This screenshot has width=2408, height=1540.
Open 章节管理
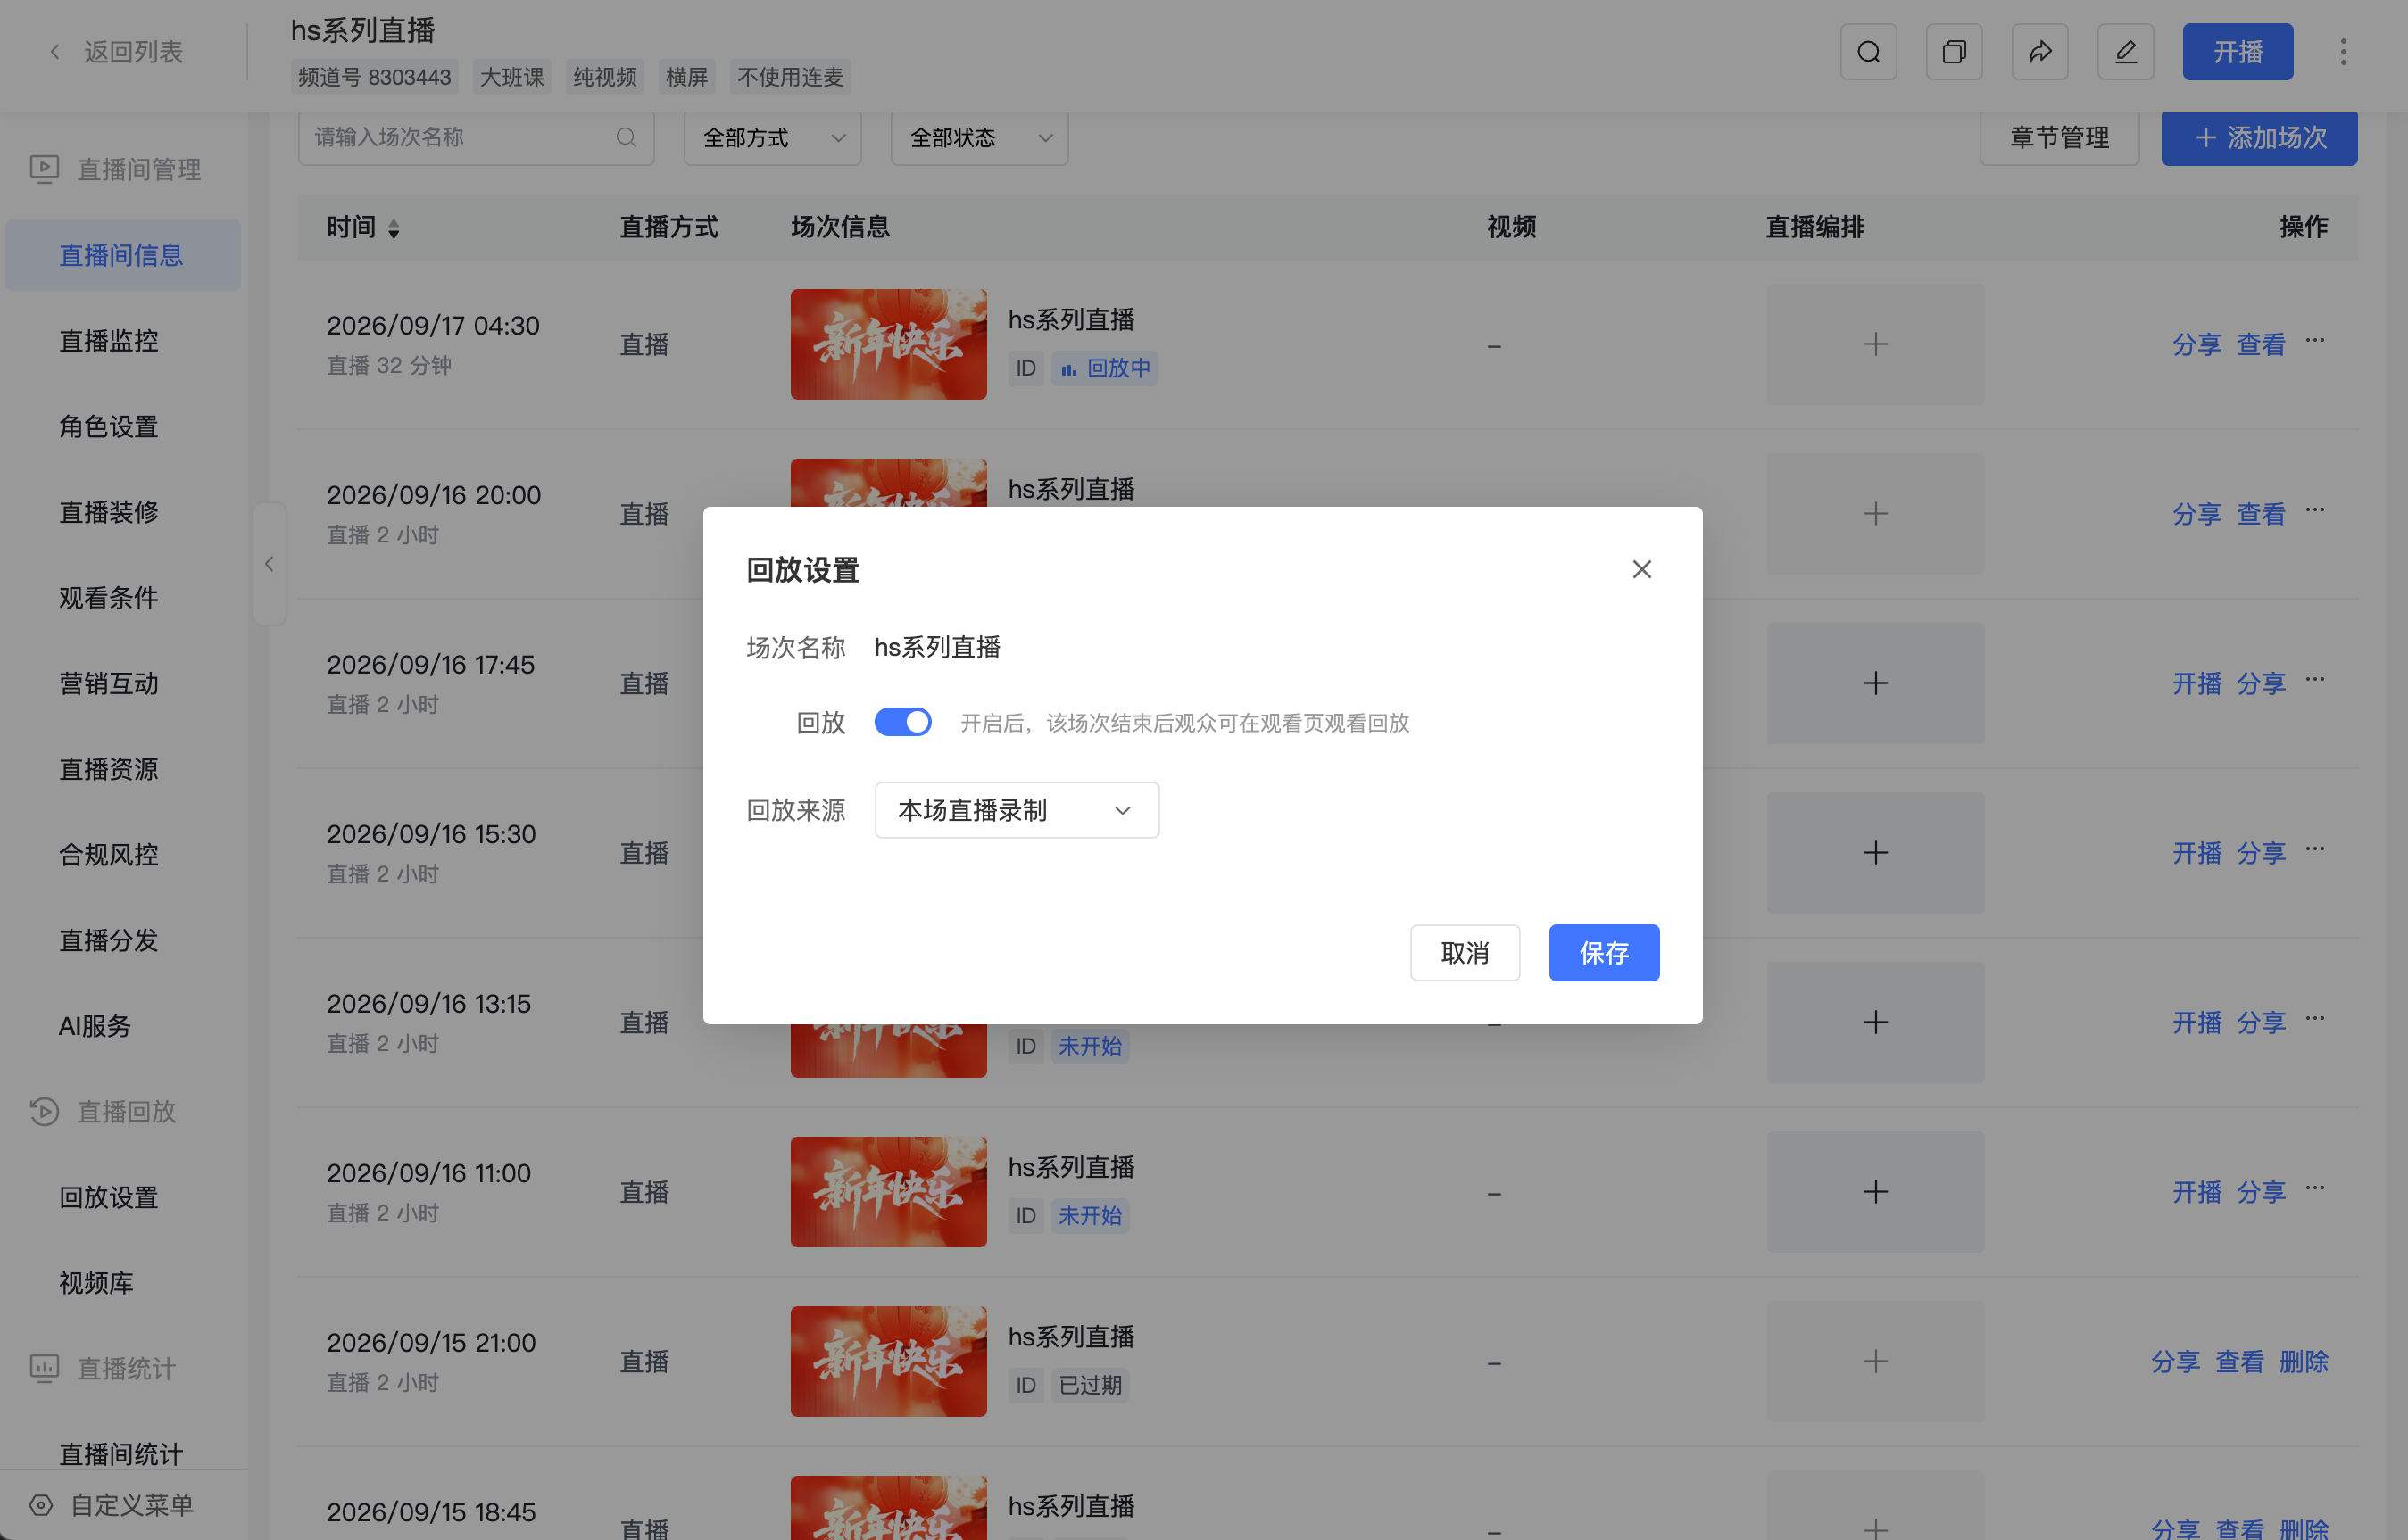click(x=2060, y=138)
